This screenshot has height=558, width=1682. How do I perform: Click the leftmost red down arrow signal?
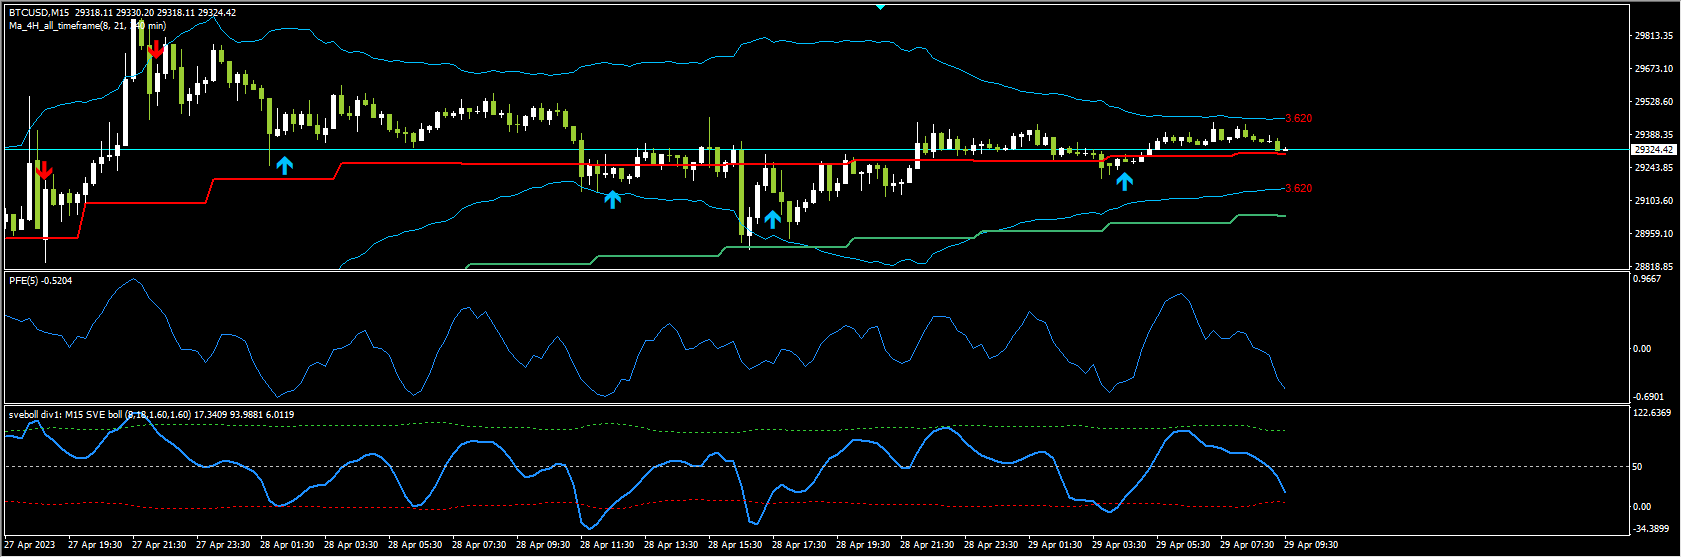click(x=43, y=169)
